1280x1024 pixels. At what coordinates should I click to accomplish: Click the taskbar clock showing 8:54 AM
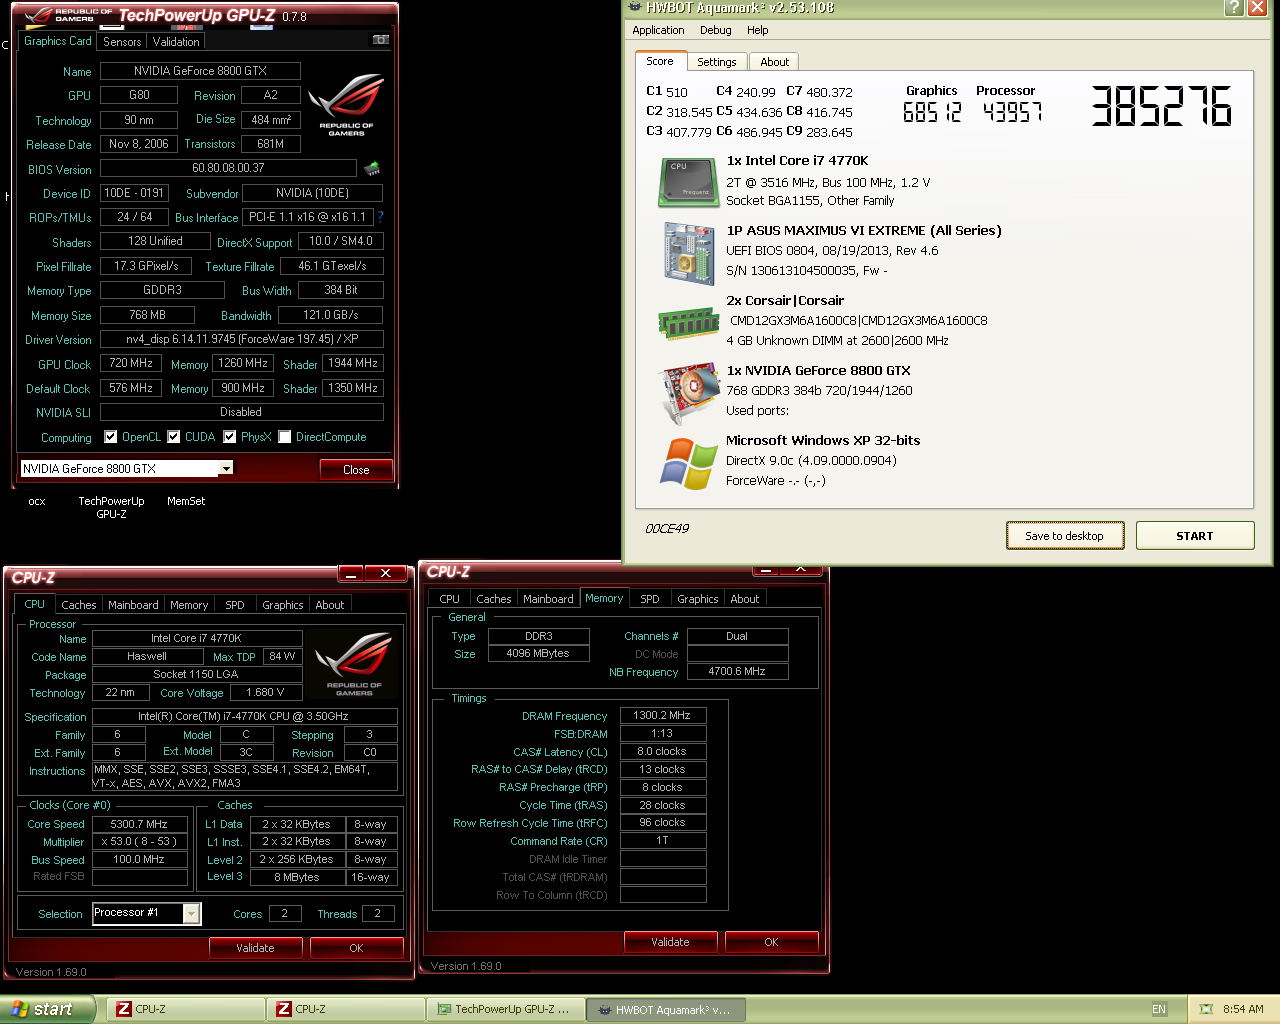1243,1009
